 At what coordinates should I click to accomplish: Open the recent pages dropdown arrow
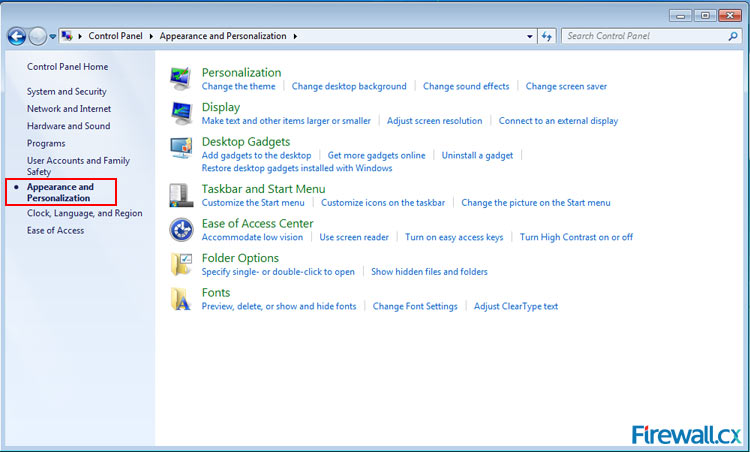point(53,36)
